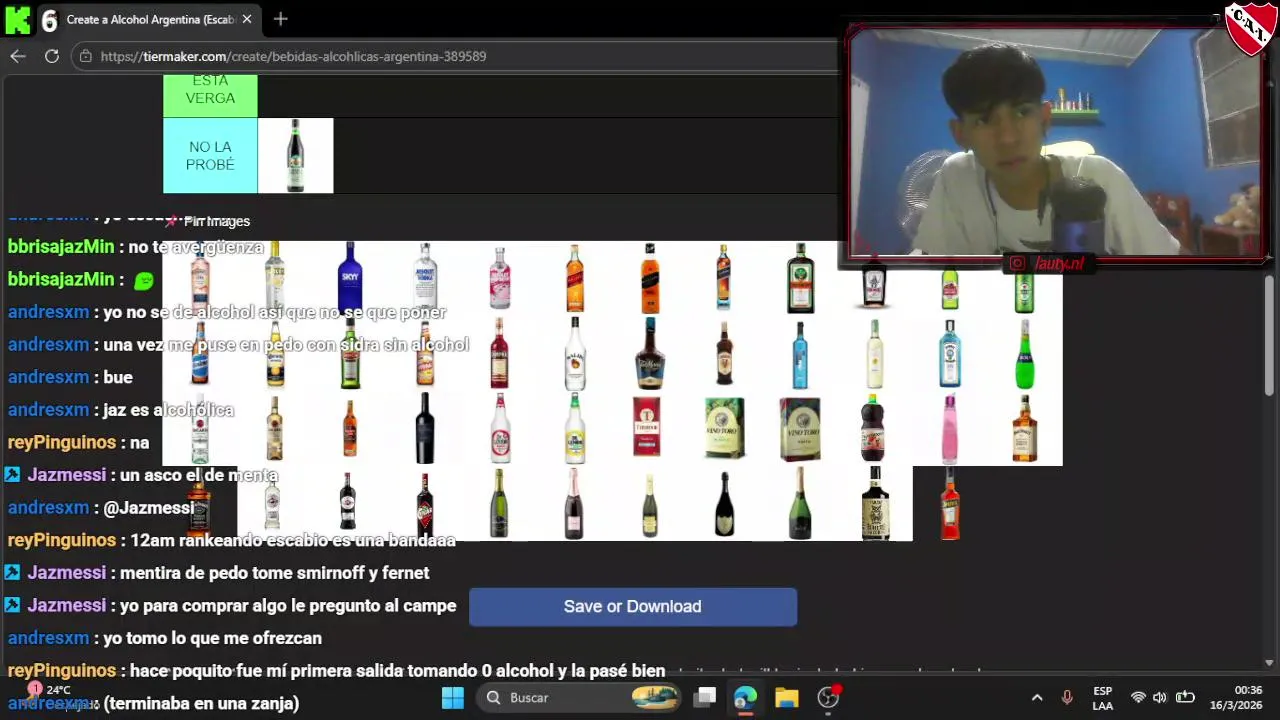1280x720 pixels.
Task: Open Microsoft Edge from the taskbar
Action: tap(746, 698)
